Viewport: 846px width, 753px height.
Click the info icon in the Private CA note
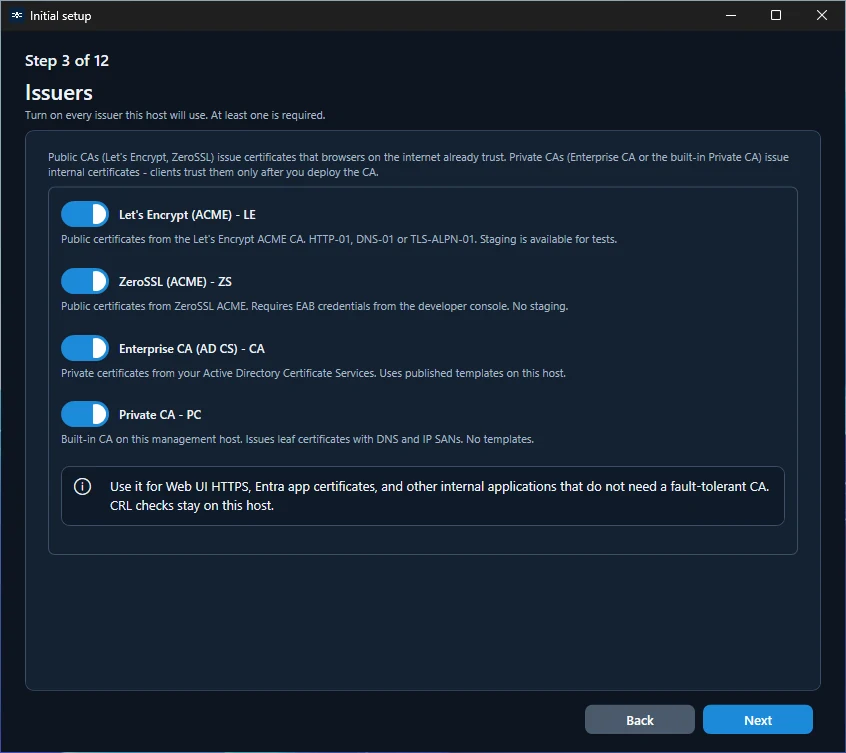click(83, 487)
